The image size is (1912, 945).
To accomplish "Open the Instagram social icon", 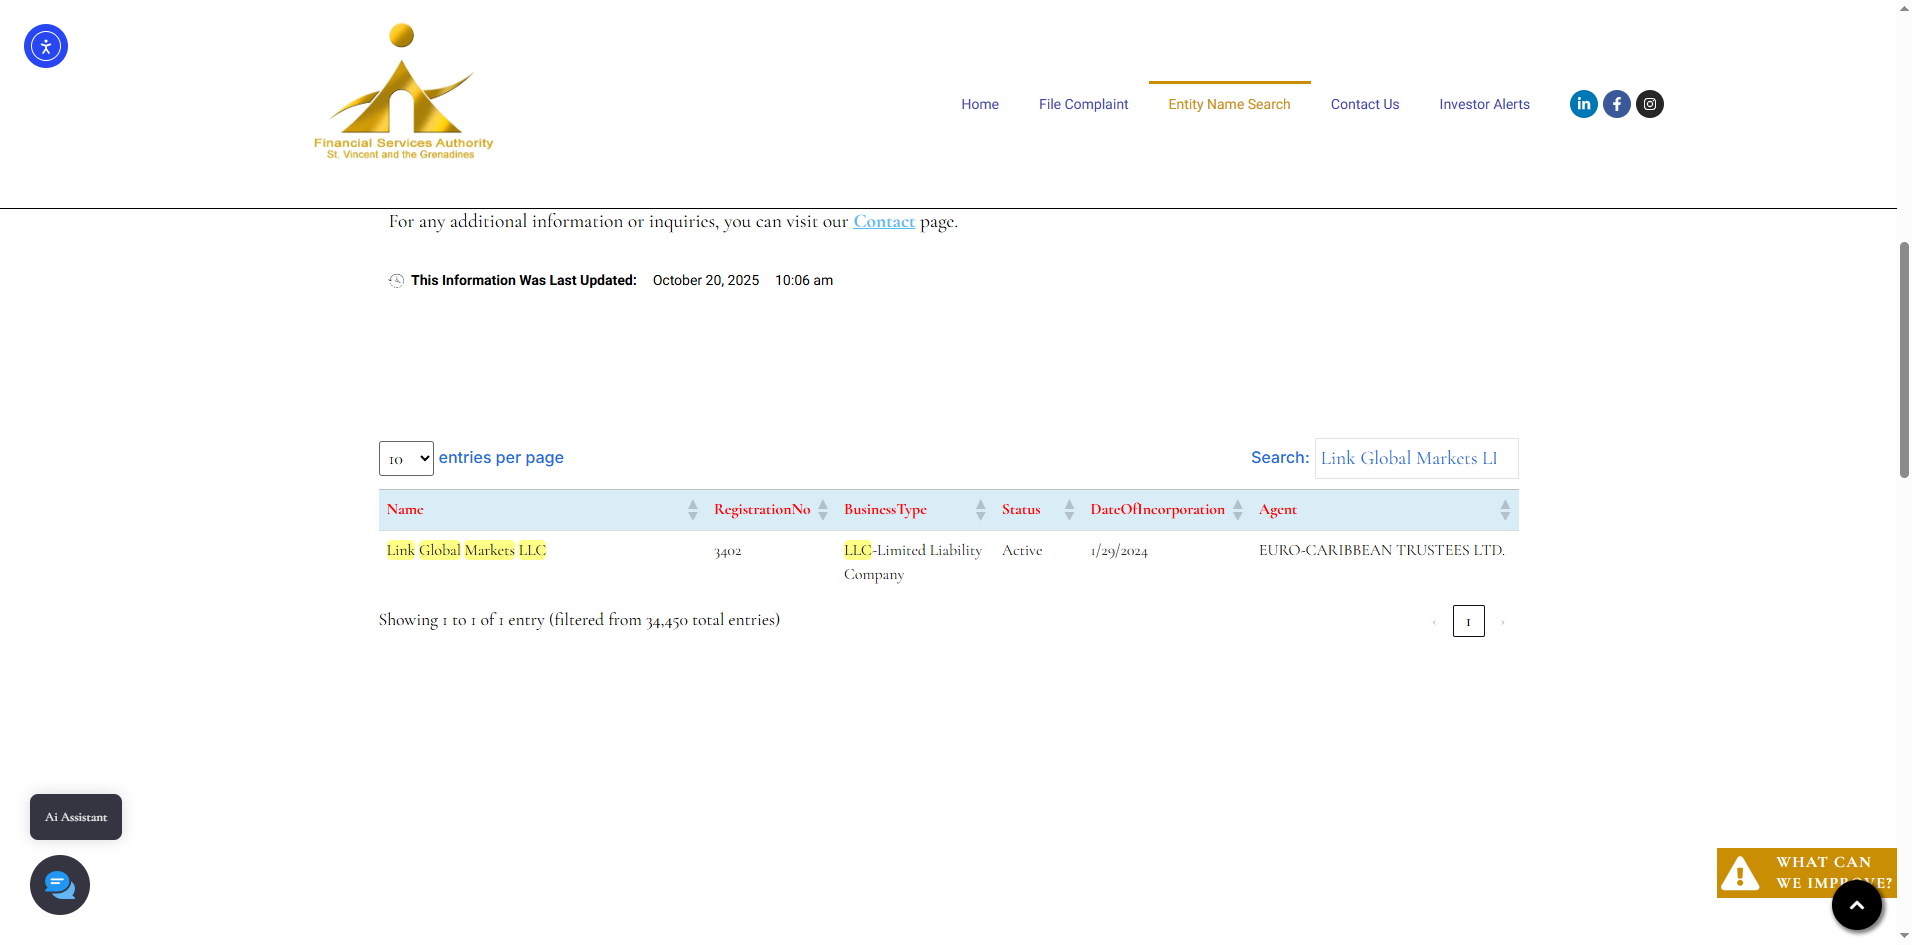I will tap(1649, 104).
